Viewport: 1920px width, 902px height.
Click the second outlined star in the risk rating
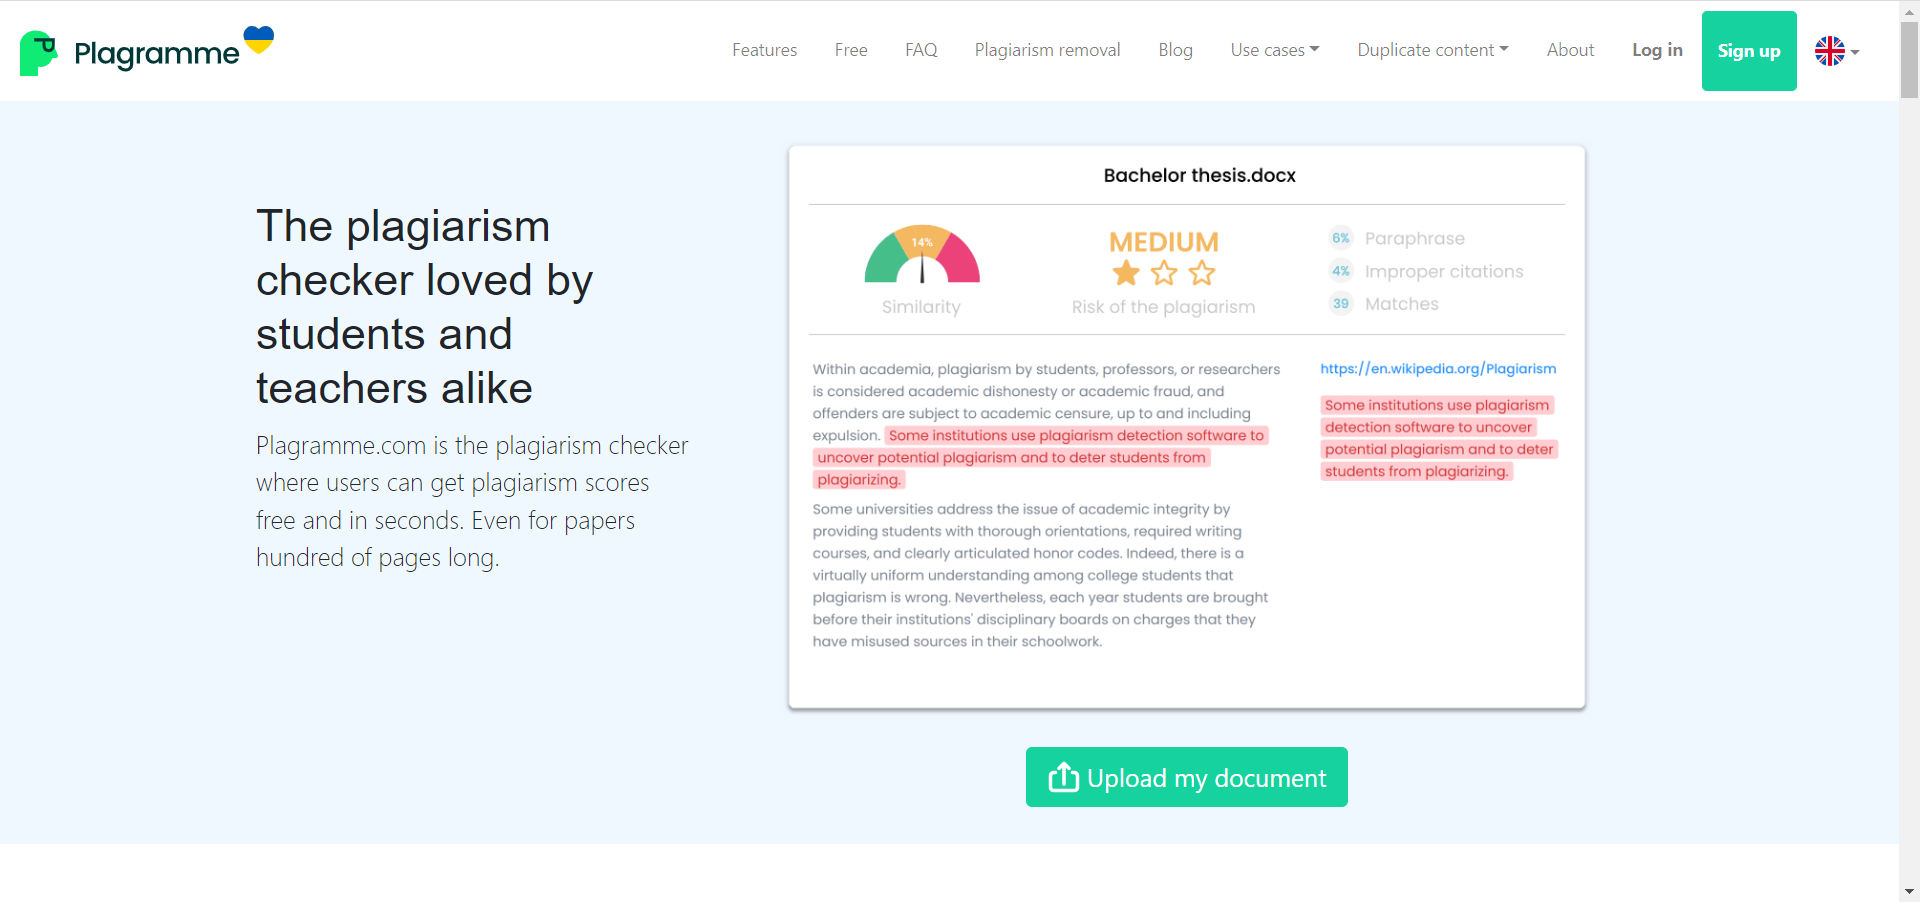click(1164, 273)
